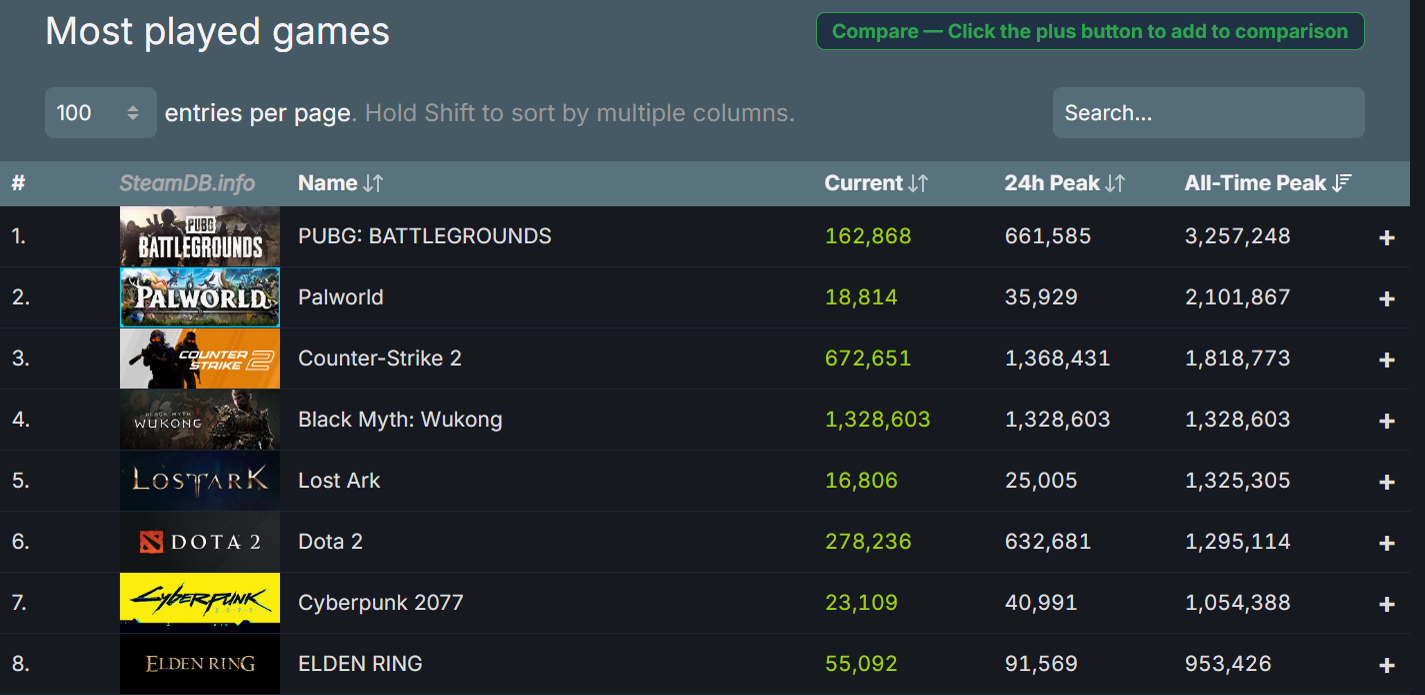The width and height of the screenshot is (1425, 695).
Task: Click the Most played games heading
Action: click(x=218, y=32)
